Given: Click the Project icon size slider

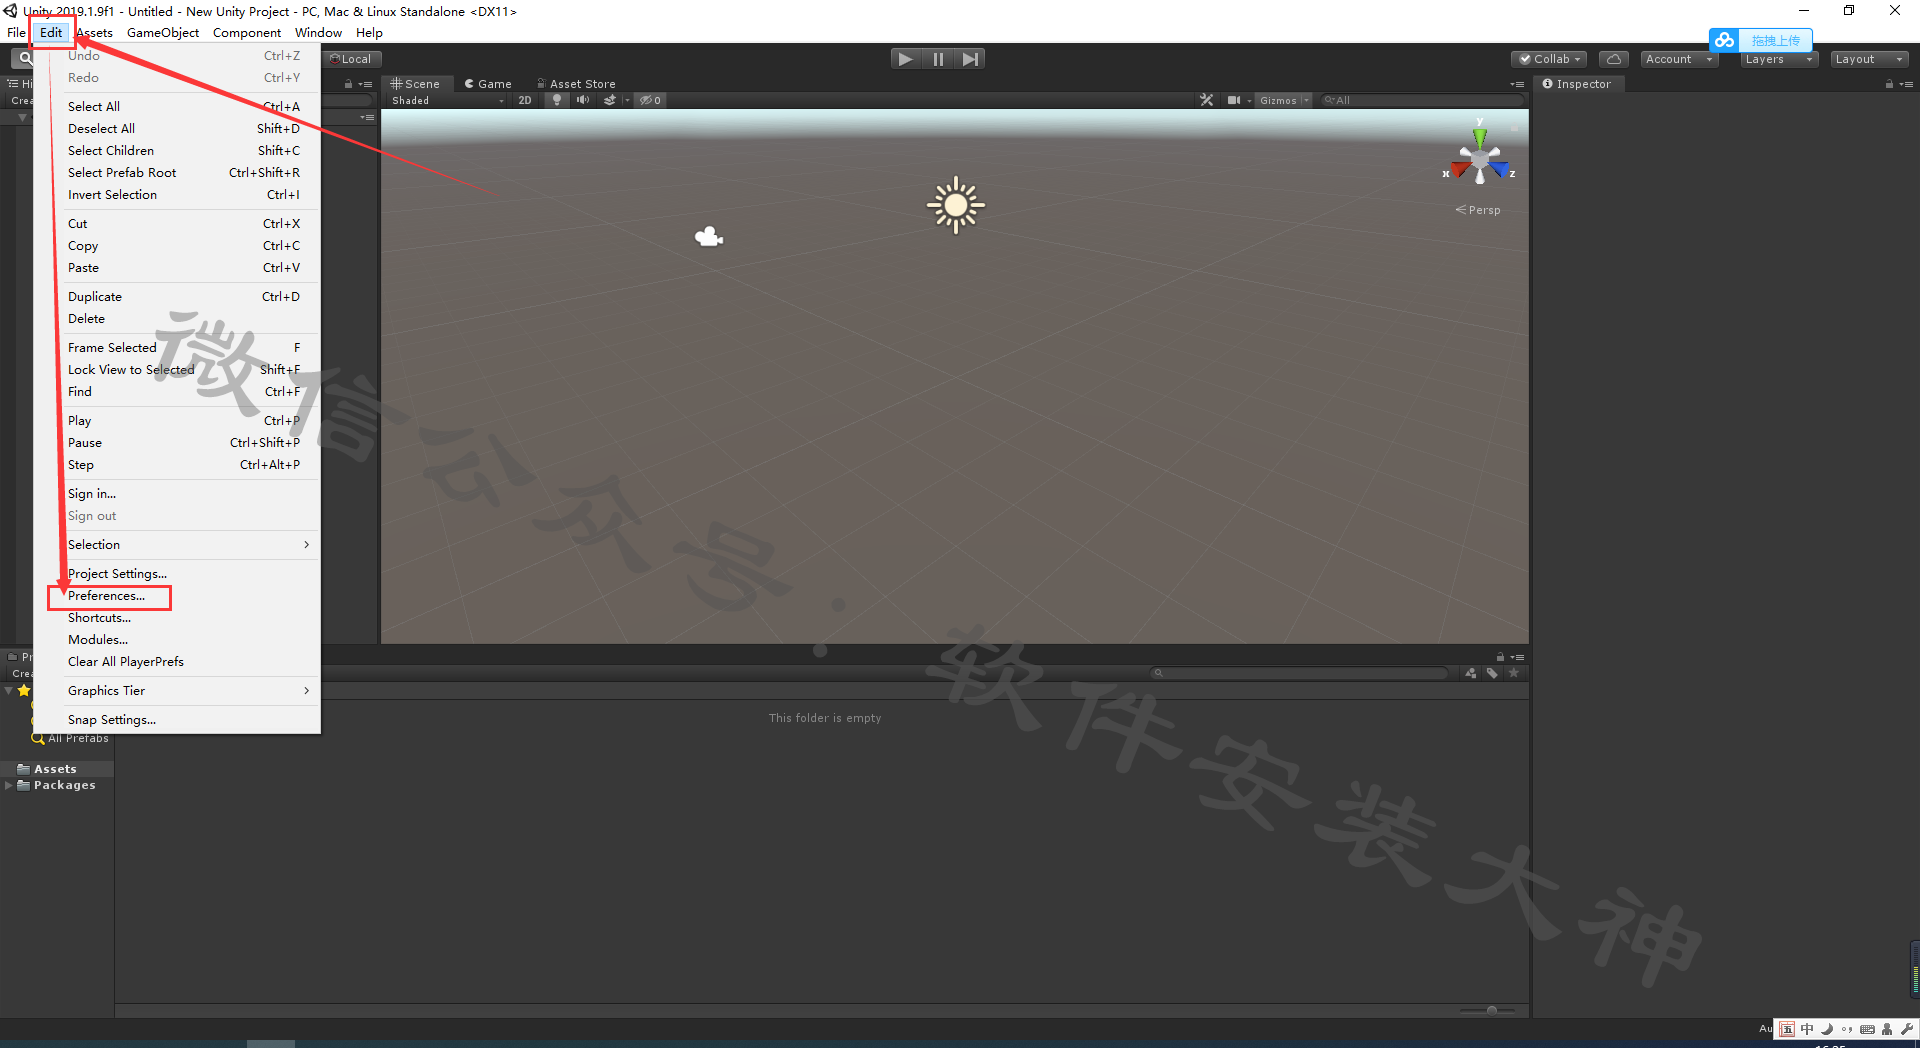Looking at the screenshot, I should tap(1490, 1010).
